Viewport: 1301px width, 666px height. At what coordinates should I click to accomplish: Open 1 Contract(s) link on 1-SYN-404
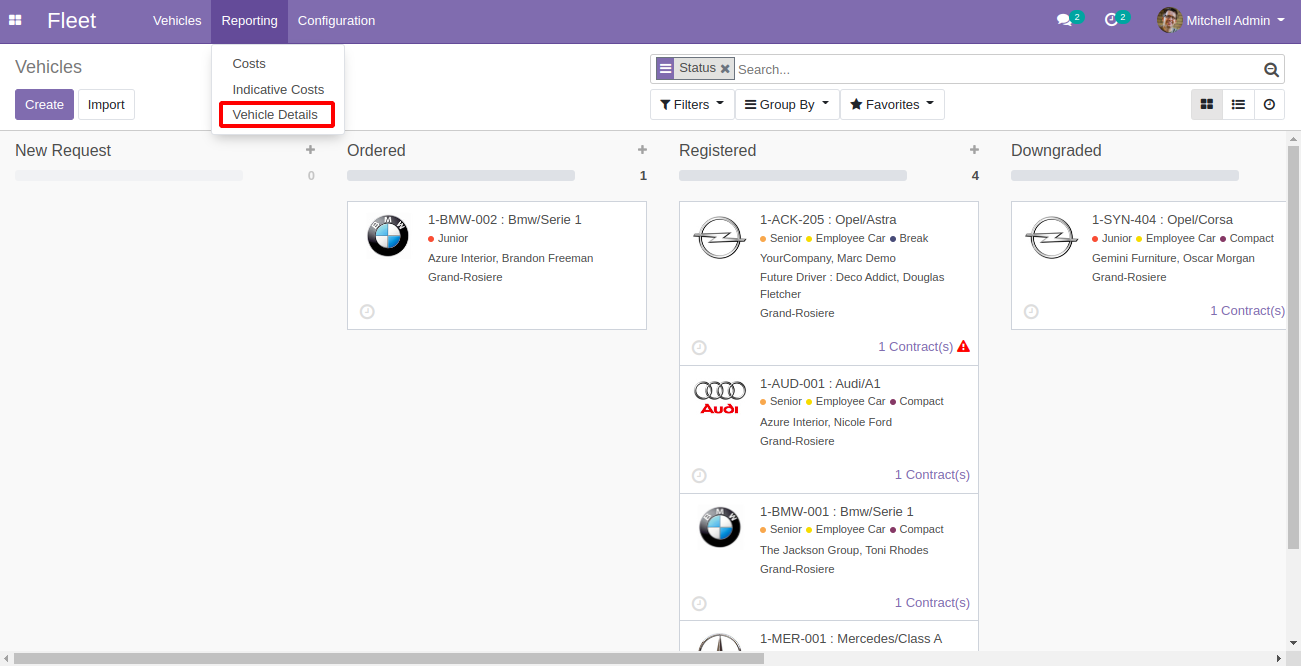(x=1247, y=311)
